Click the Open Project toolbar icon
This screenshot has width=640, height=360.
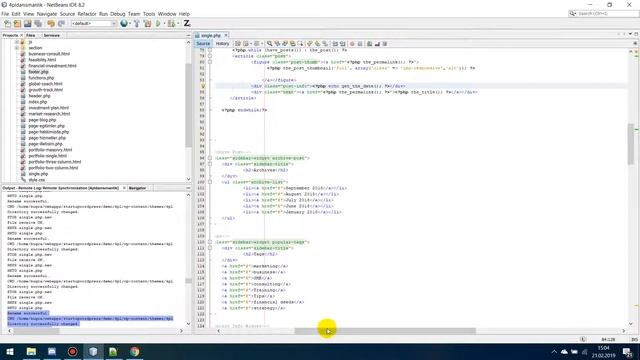(27, 24)
